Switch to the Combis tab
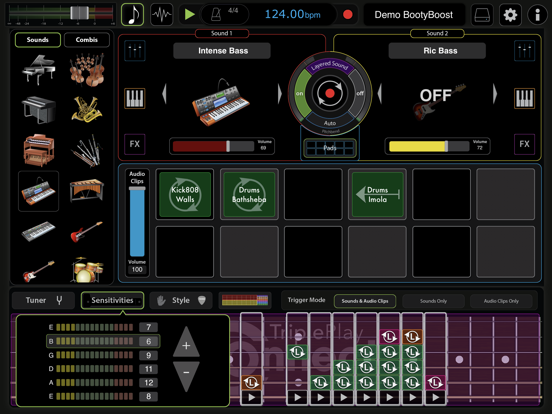This screenshot has width=552, height=414. tap(87, 39)
